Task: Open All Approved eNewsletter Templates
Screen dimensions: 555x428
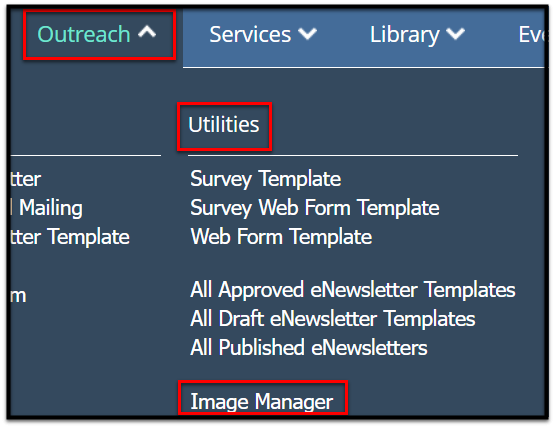Action: point(353,290)
